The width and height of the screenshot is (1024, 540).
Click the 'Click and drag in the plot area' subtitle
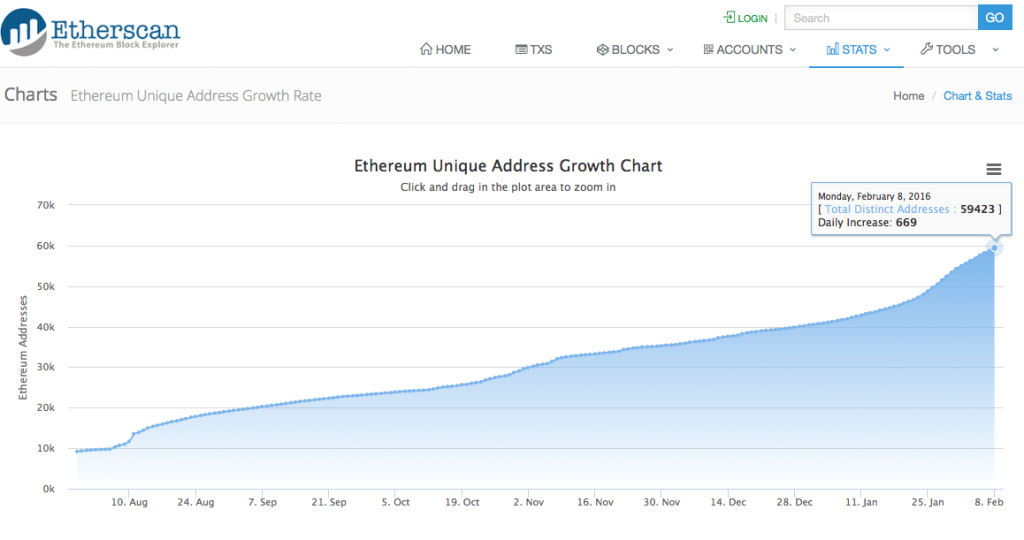tap(508, 187)
